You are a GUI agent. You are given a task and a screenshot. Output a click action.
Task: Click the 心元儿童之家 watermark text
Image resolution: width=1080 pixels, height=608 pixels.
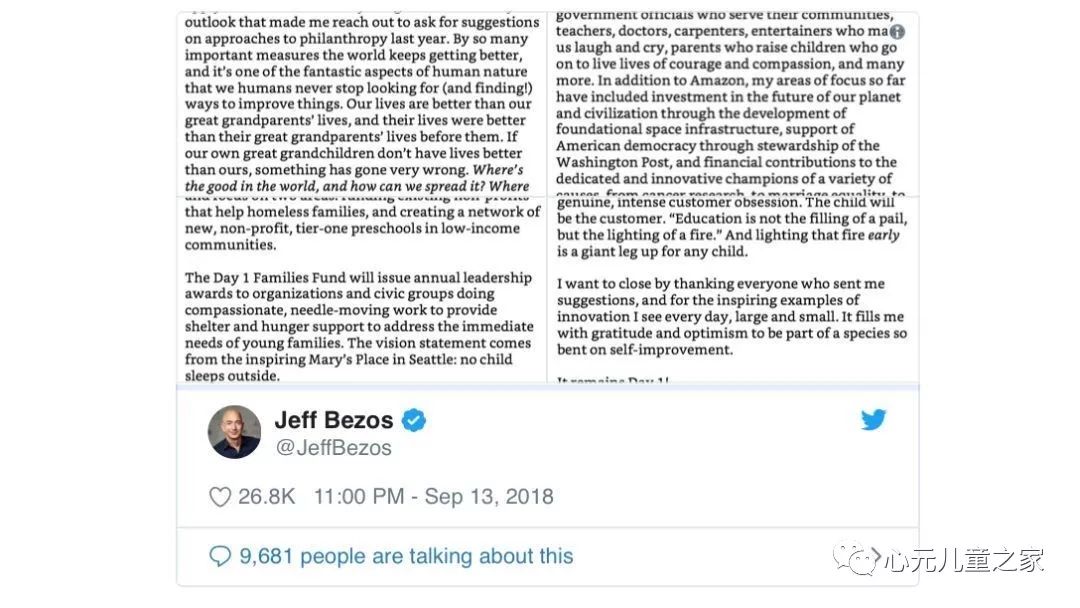click(x=964, y=560)
